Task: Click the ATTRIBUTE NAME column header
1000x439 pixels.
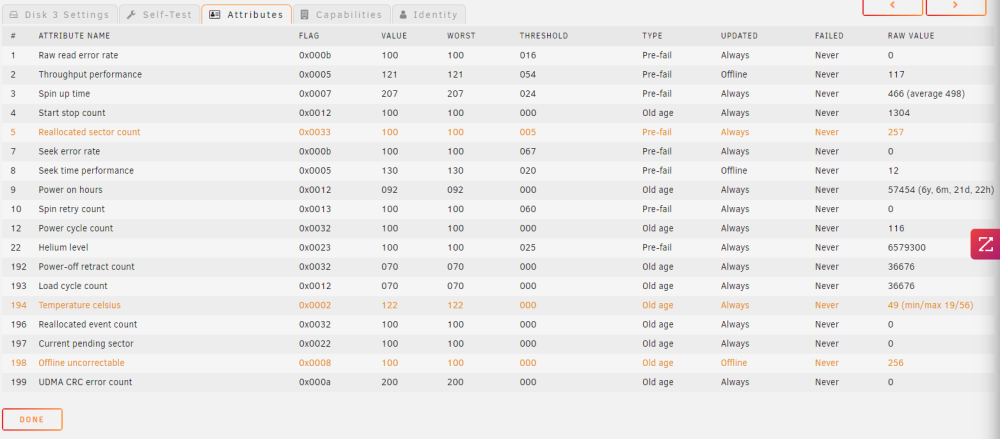Action: click(x=74, y=36)
